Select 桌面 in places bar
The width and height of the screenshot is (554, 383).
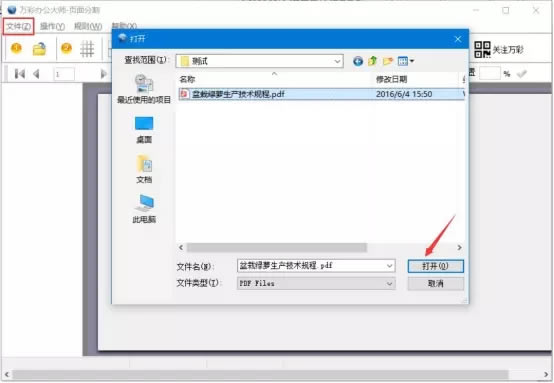tap(144, 130)
